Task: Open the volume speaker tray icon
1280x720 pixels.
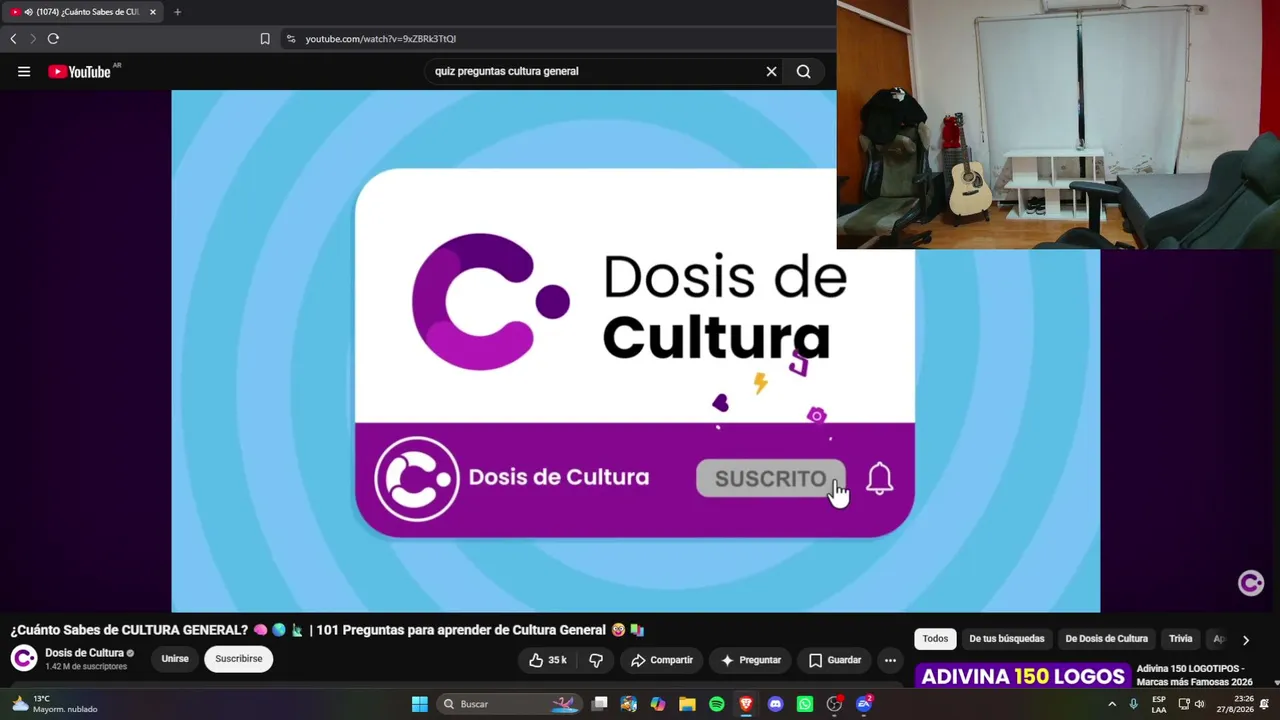Action: (1199, 704)
